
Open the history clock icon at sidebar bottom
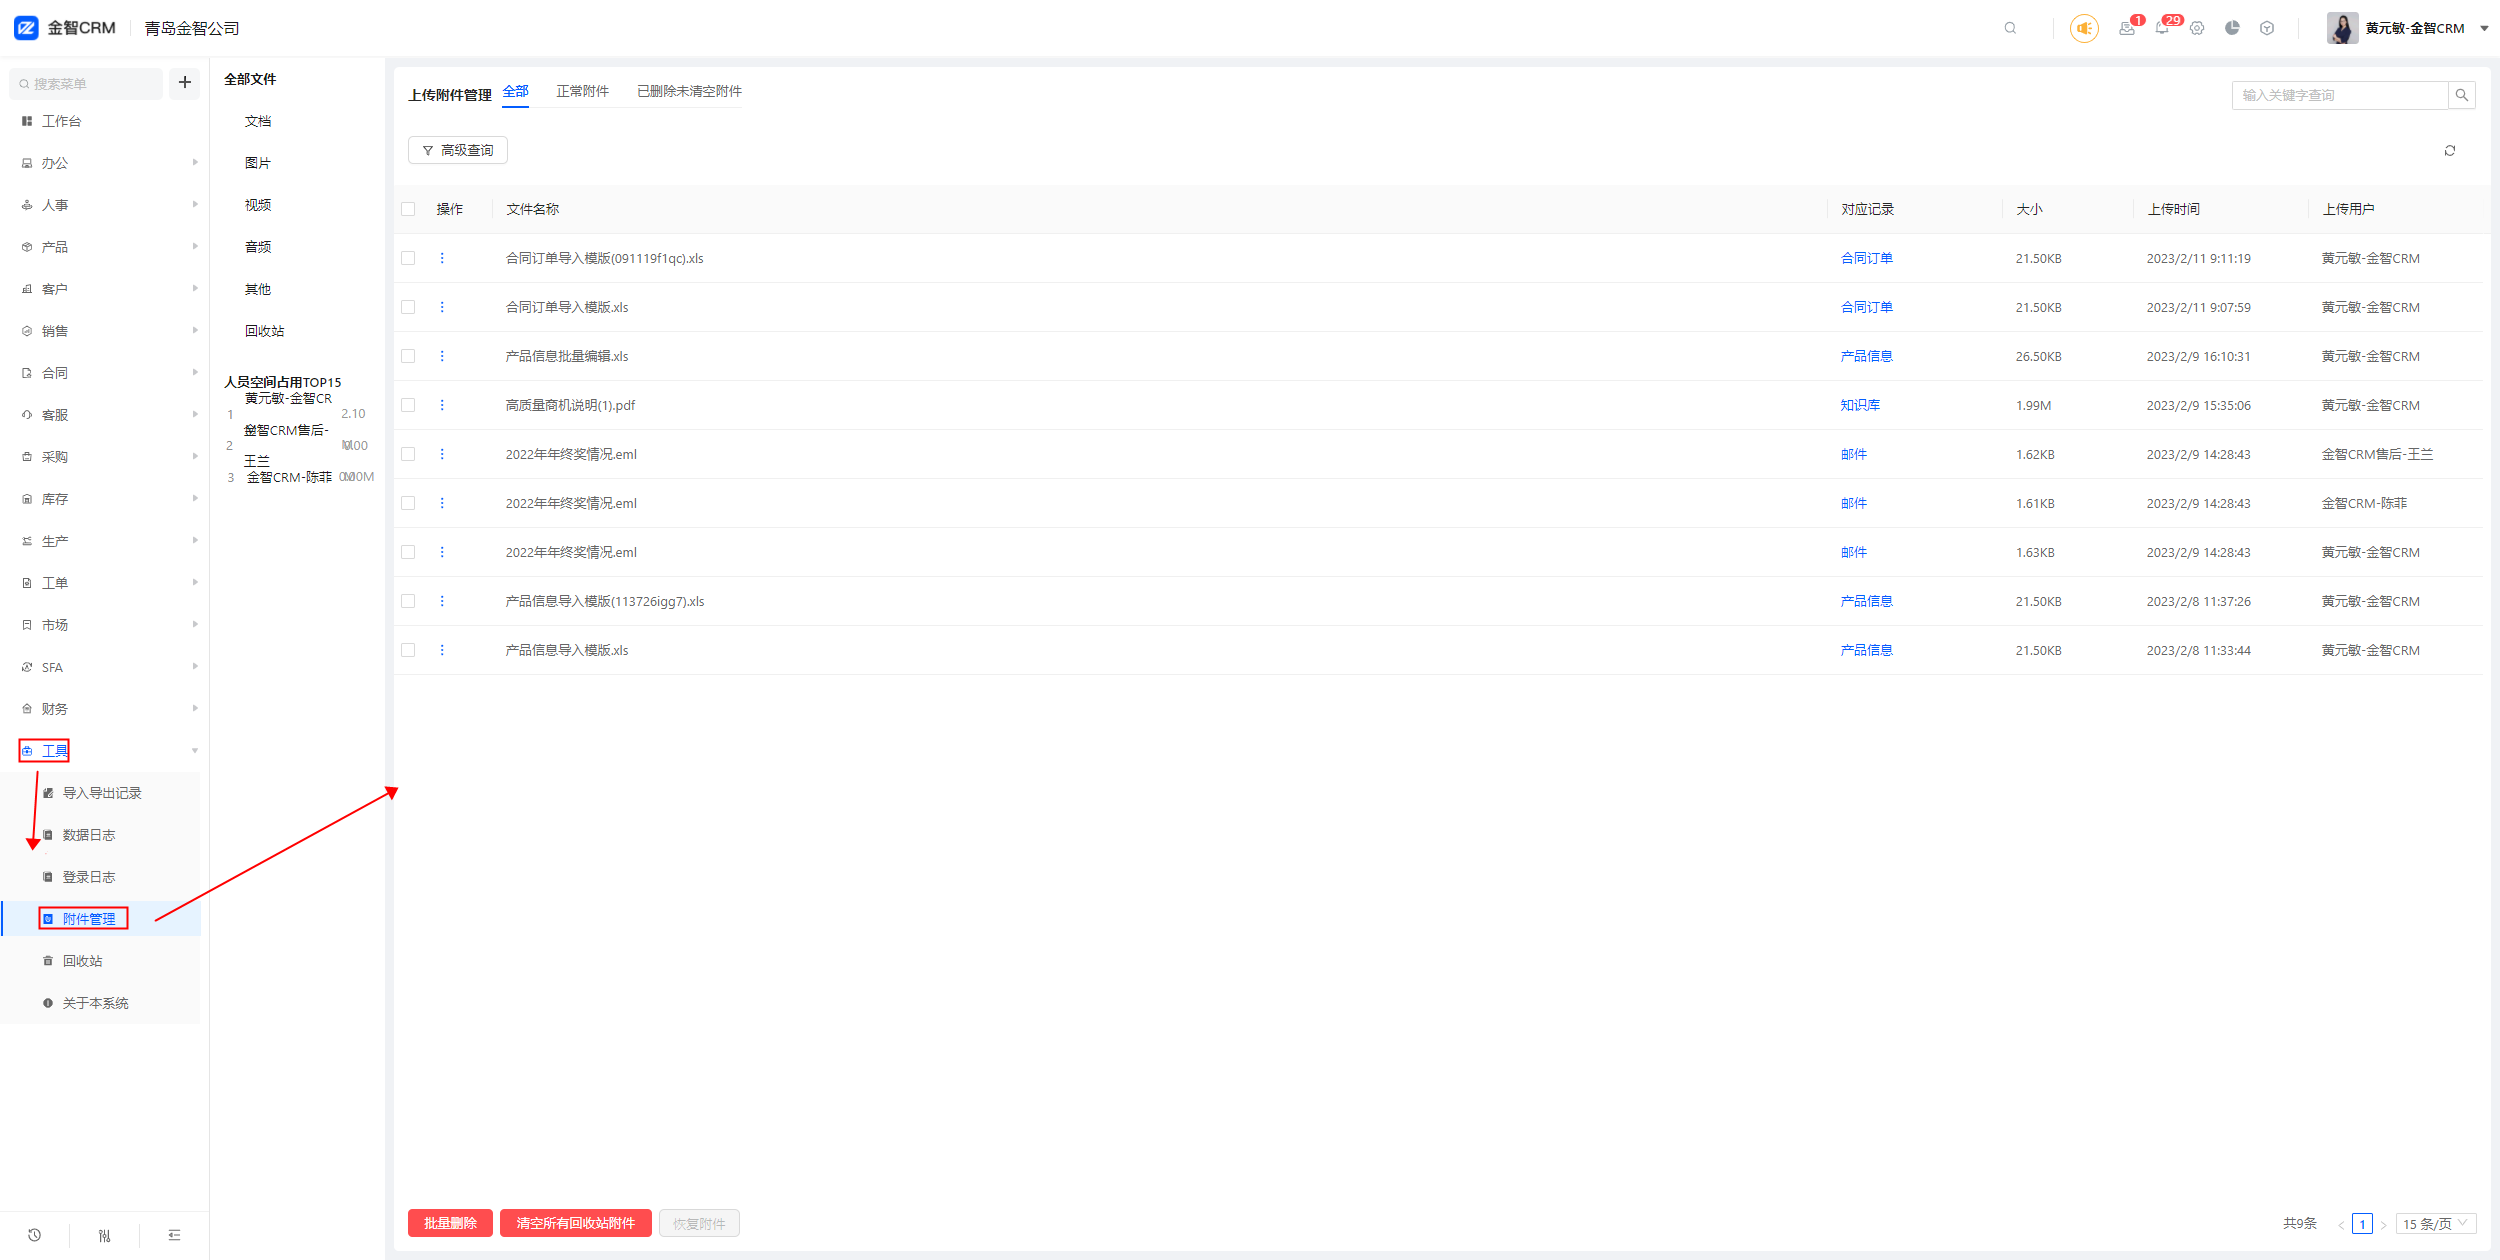pos(34,1235)
